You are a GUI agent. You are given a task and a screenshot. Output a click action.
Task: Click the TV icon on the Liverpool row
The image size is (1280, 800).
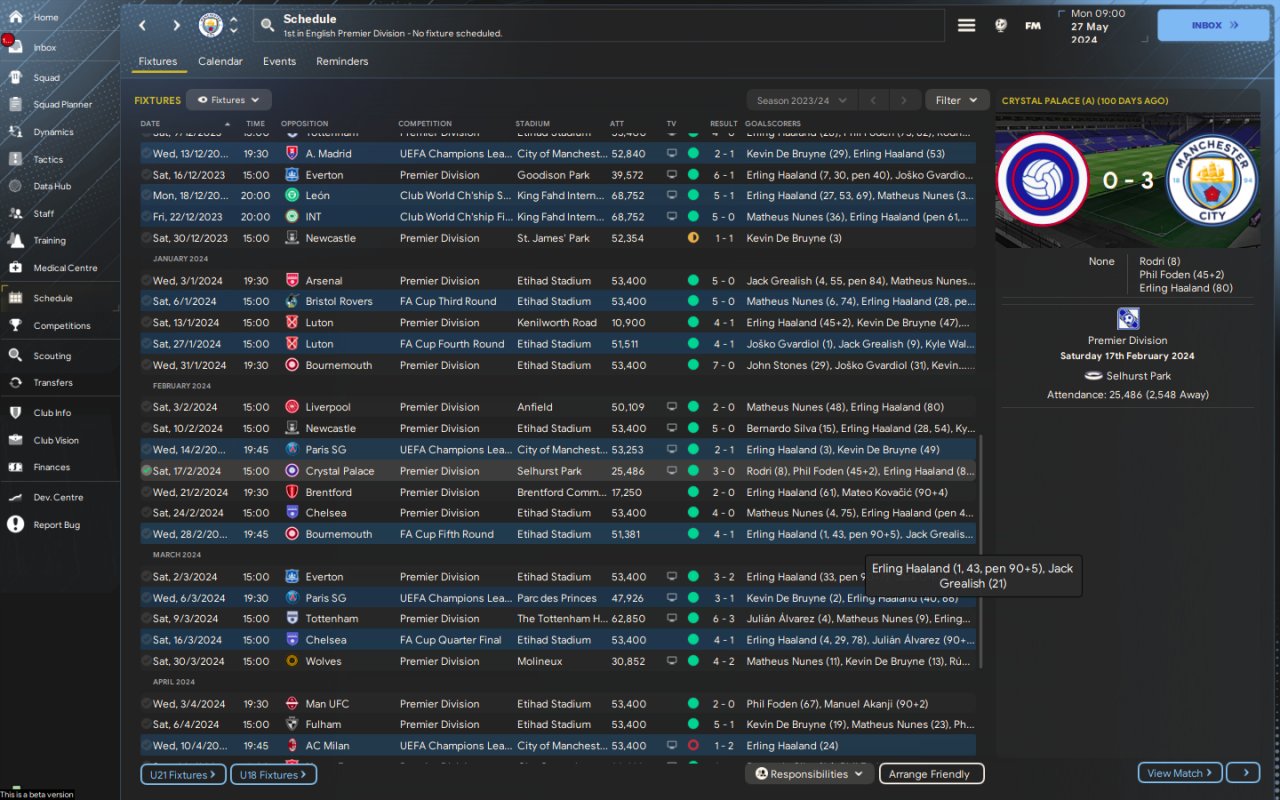point(672,407)
